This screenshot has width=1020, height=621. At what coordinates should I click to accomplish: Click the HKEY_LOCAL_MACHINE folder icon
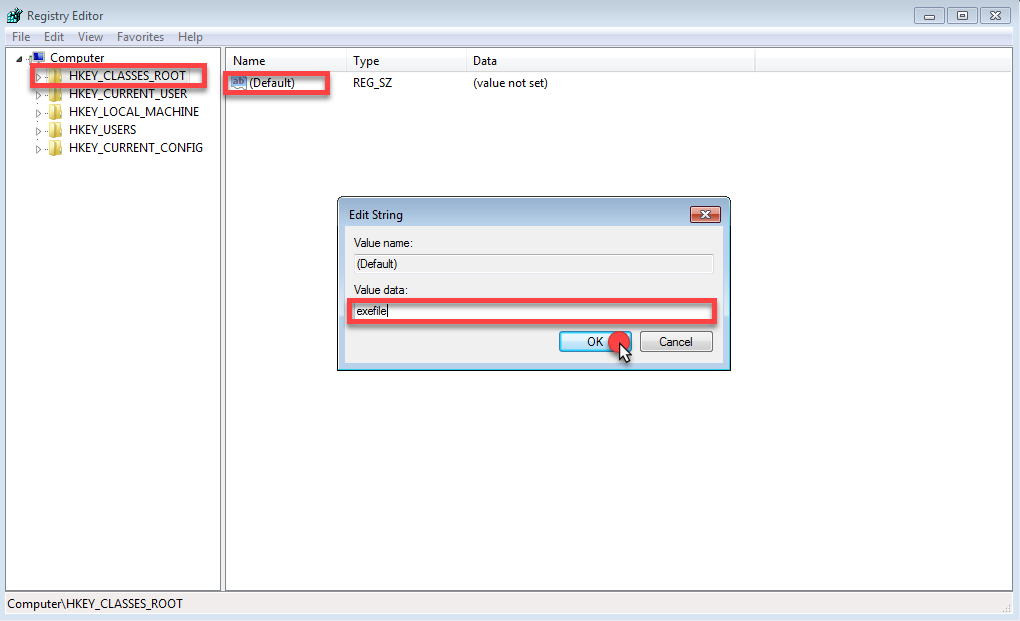click(56, 112)
